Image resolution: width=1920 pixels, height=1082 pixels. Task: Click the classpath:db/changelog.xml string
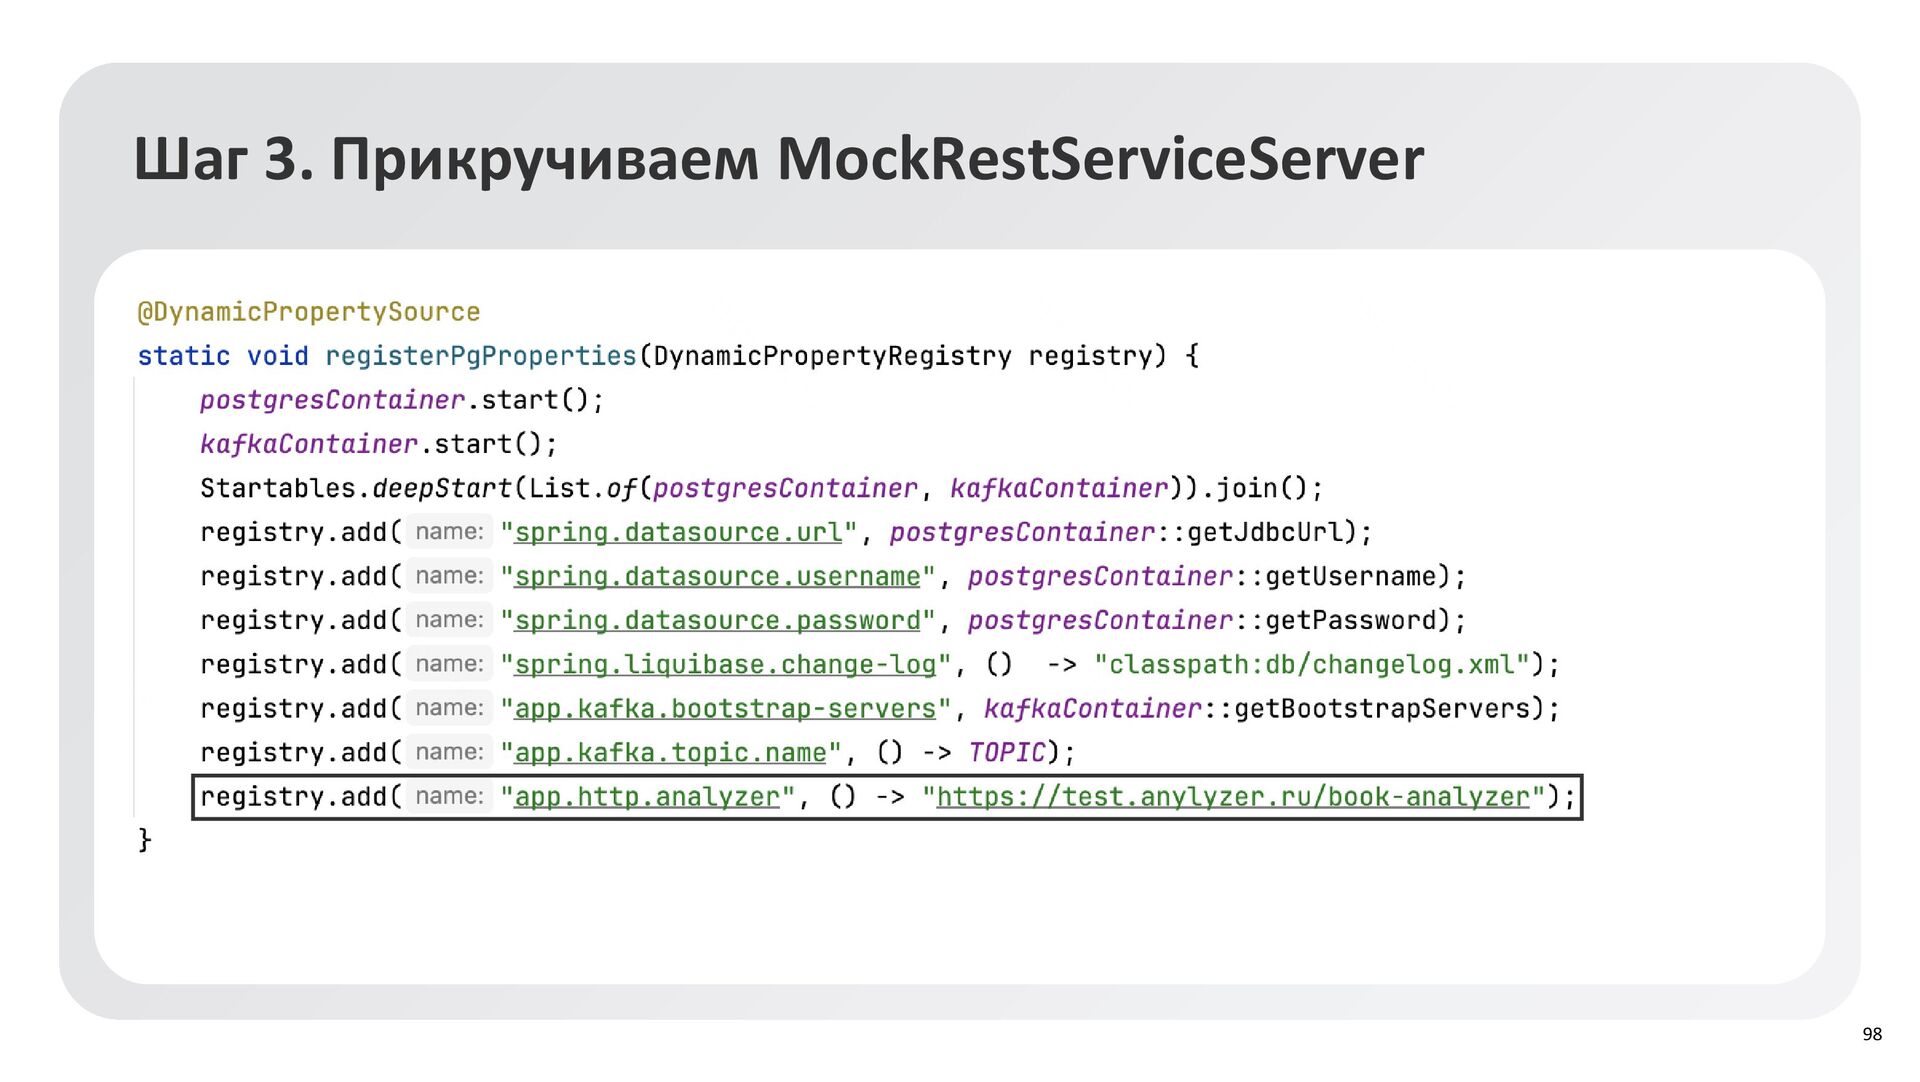[1312, 664]
